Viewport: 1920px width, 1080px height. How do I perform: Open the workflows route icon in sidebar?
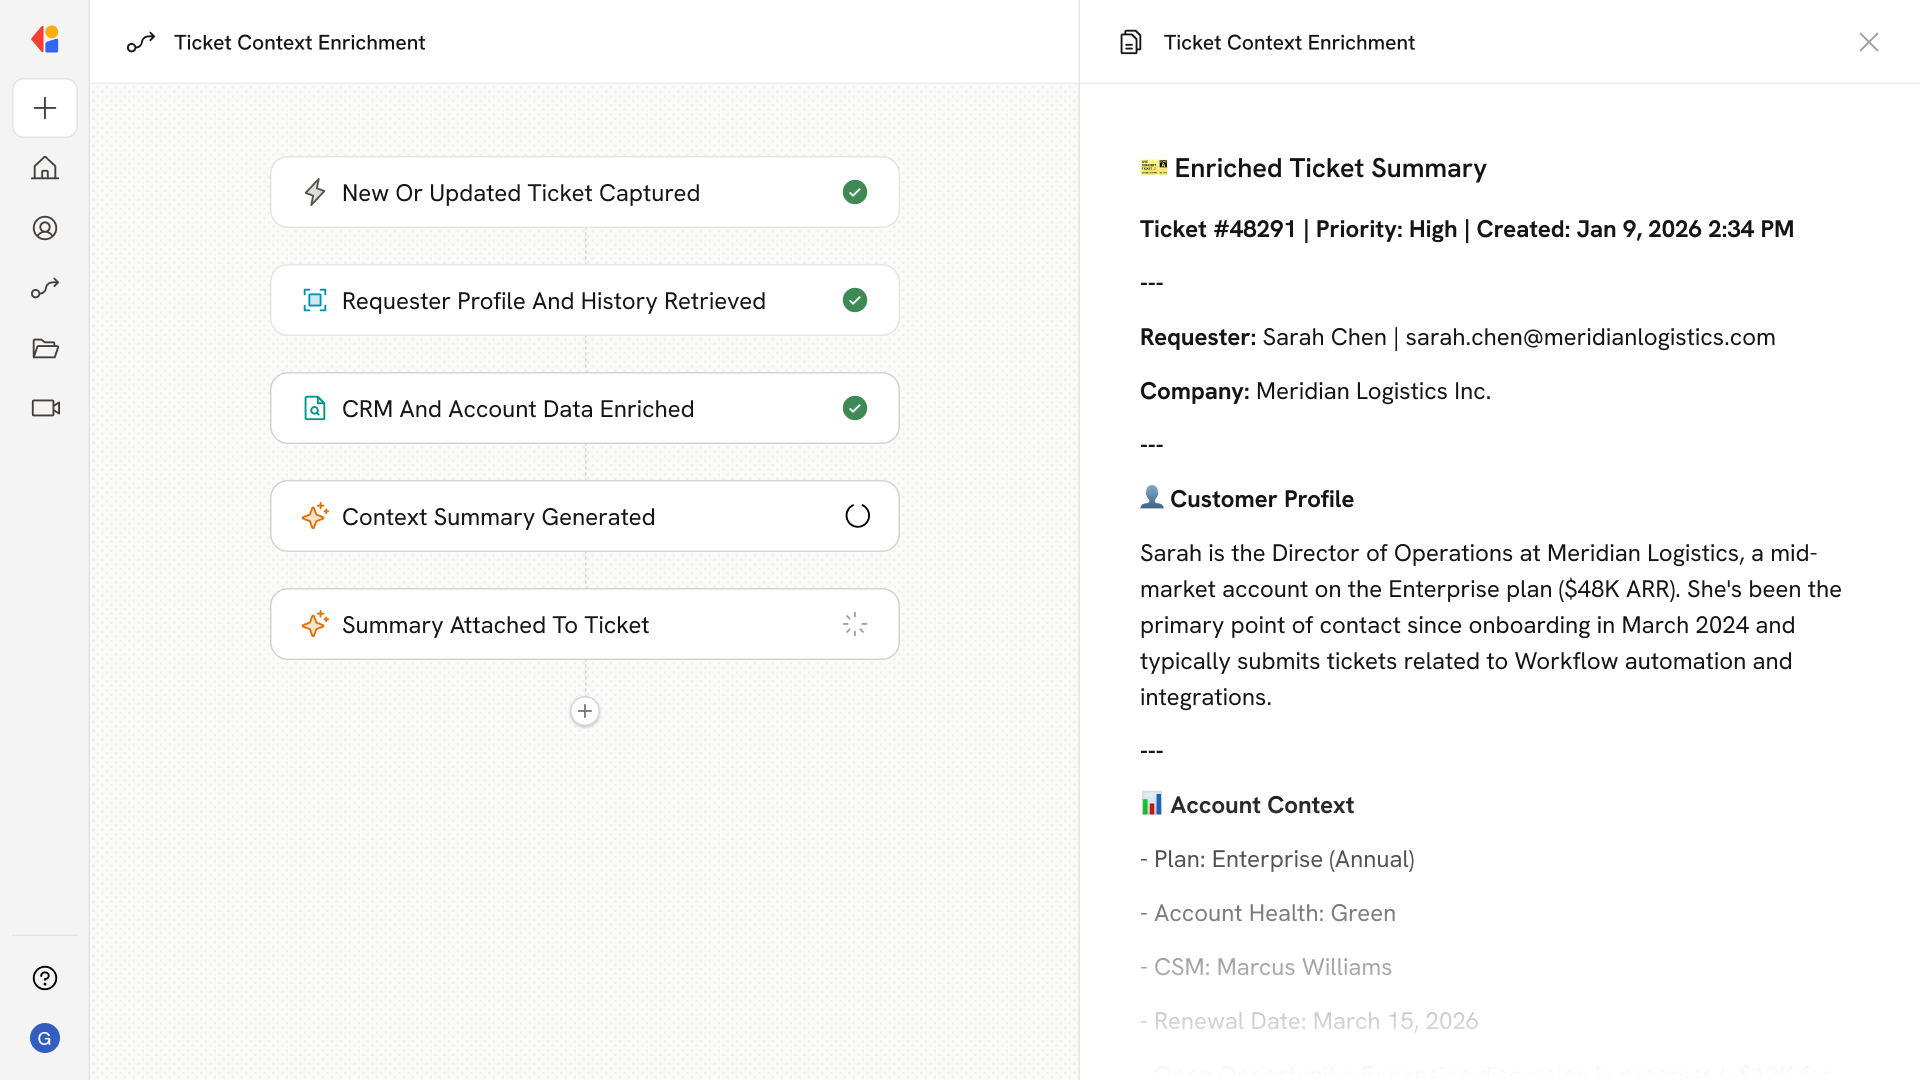[45, 288]
